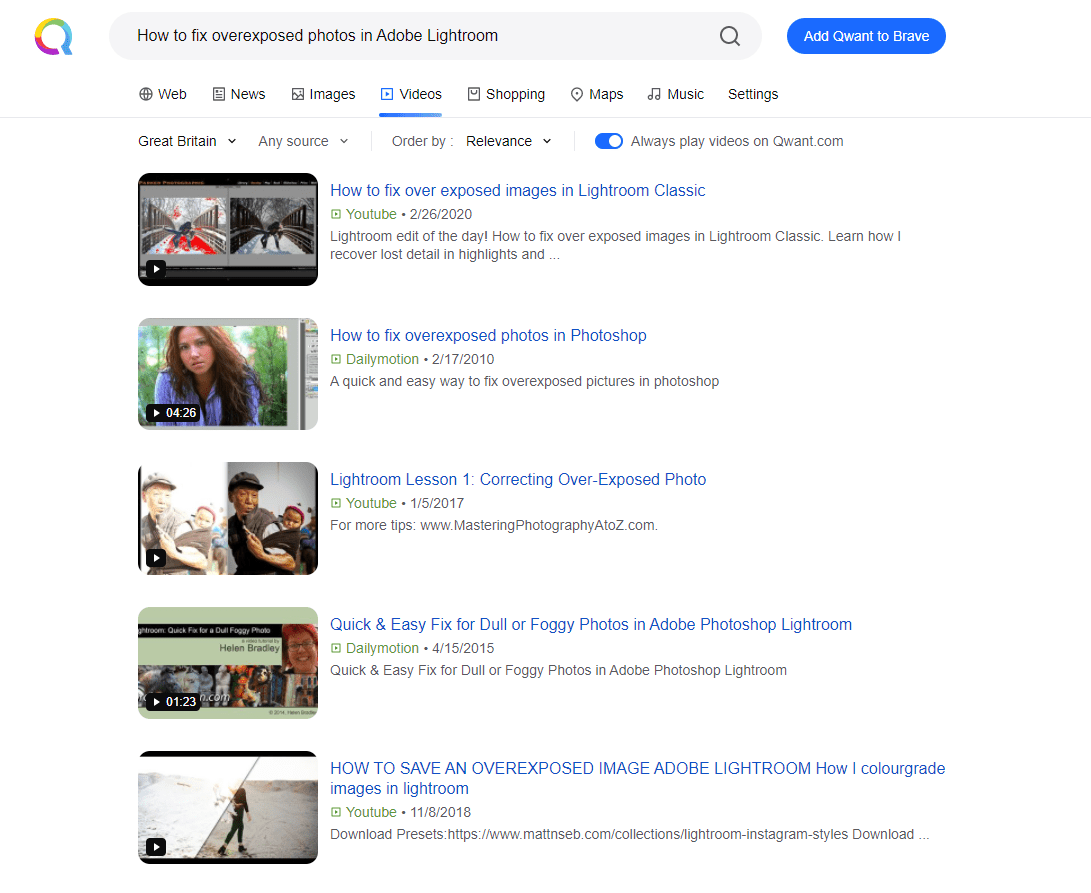Switch to the News tab
Viewport: 1091px width, 893px height.
pyautogui.click(x=239, y=94)
